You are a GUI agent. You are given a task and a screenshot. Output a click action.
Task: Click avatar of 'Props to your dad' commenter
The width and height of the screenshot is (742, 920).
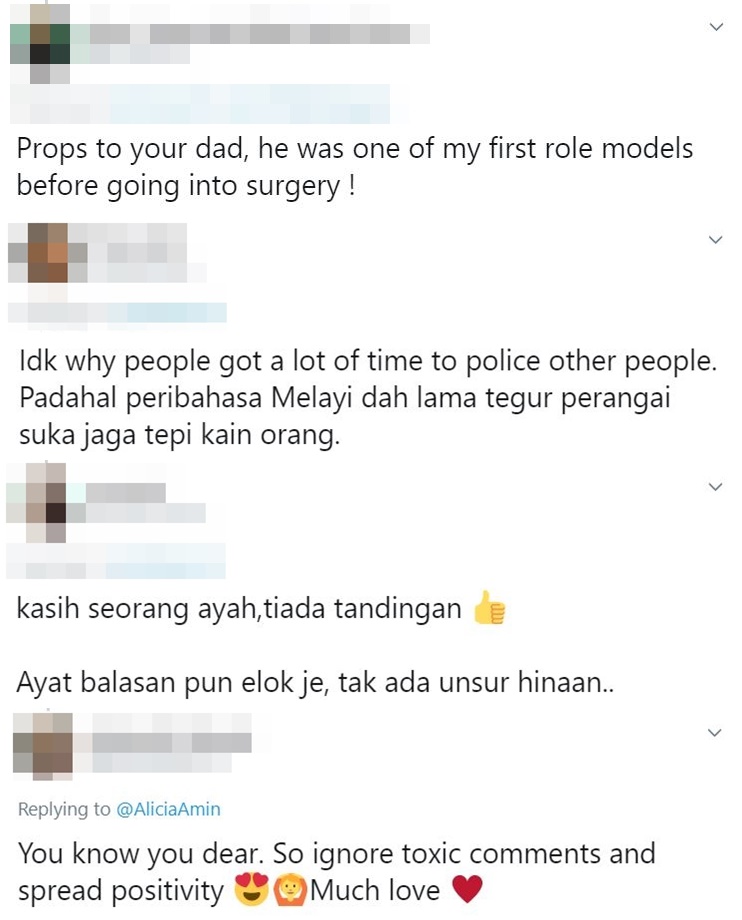point(40,43)
